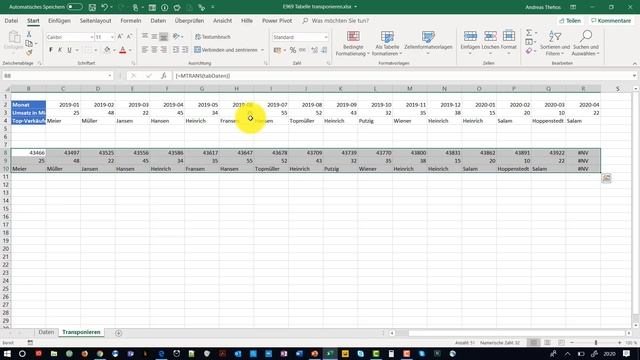Toggle bottom vertical alignment
640x360 pixels.
(163, 37)
